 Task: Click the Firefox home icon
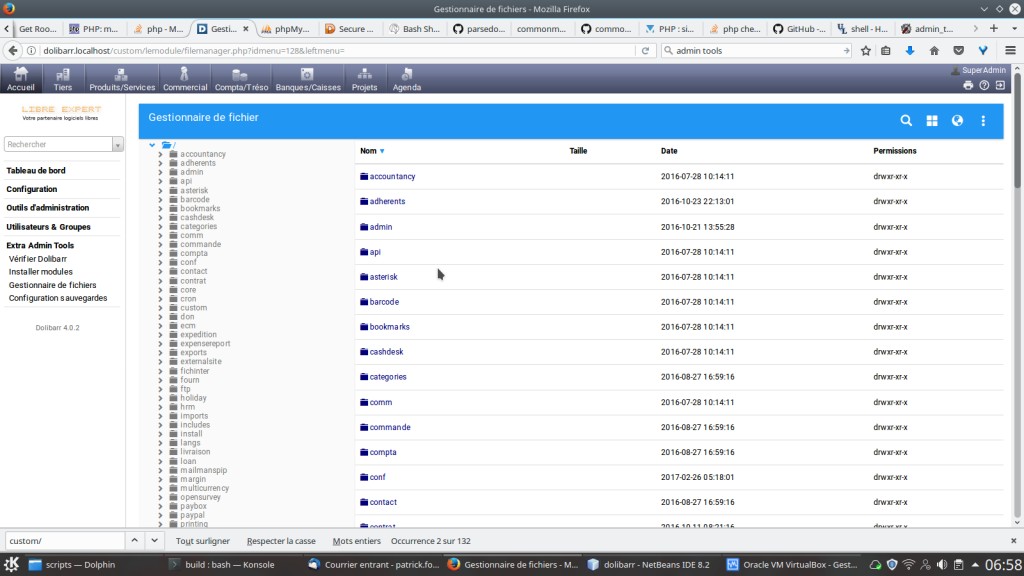click(935, 50)
